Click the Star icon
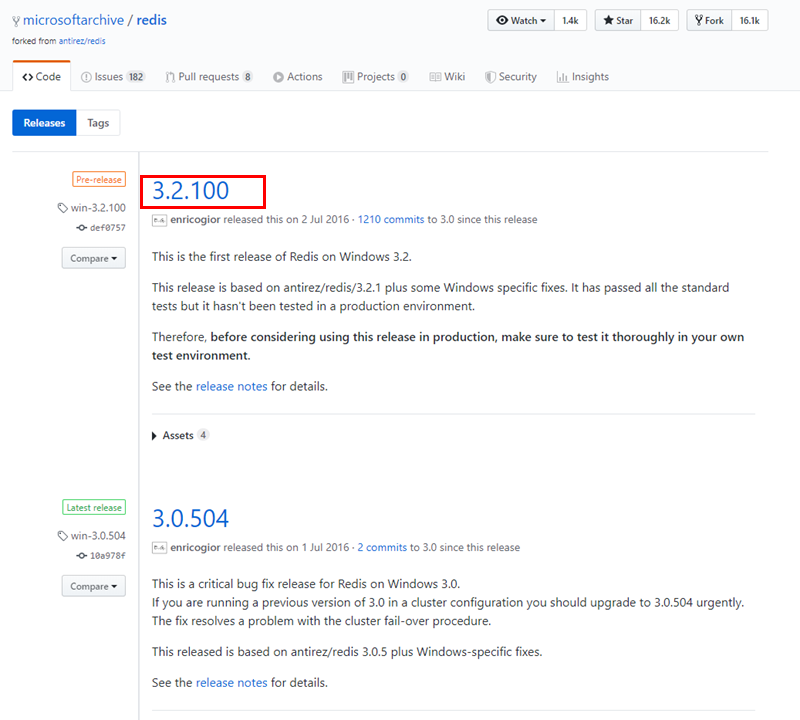The width and height of the screenshot is (800, 720). [608, 20]
